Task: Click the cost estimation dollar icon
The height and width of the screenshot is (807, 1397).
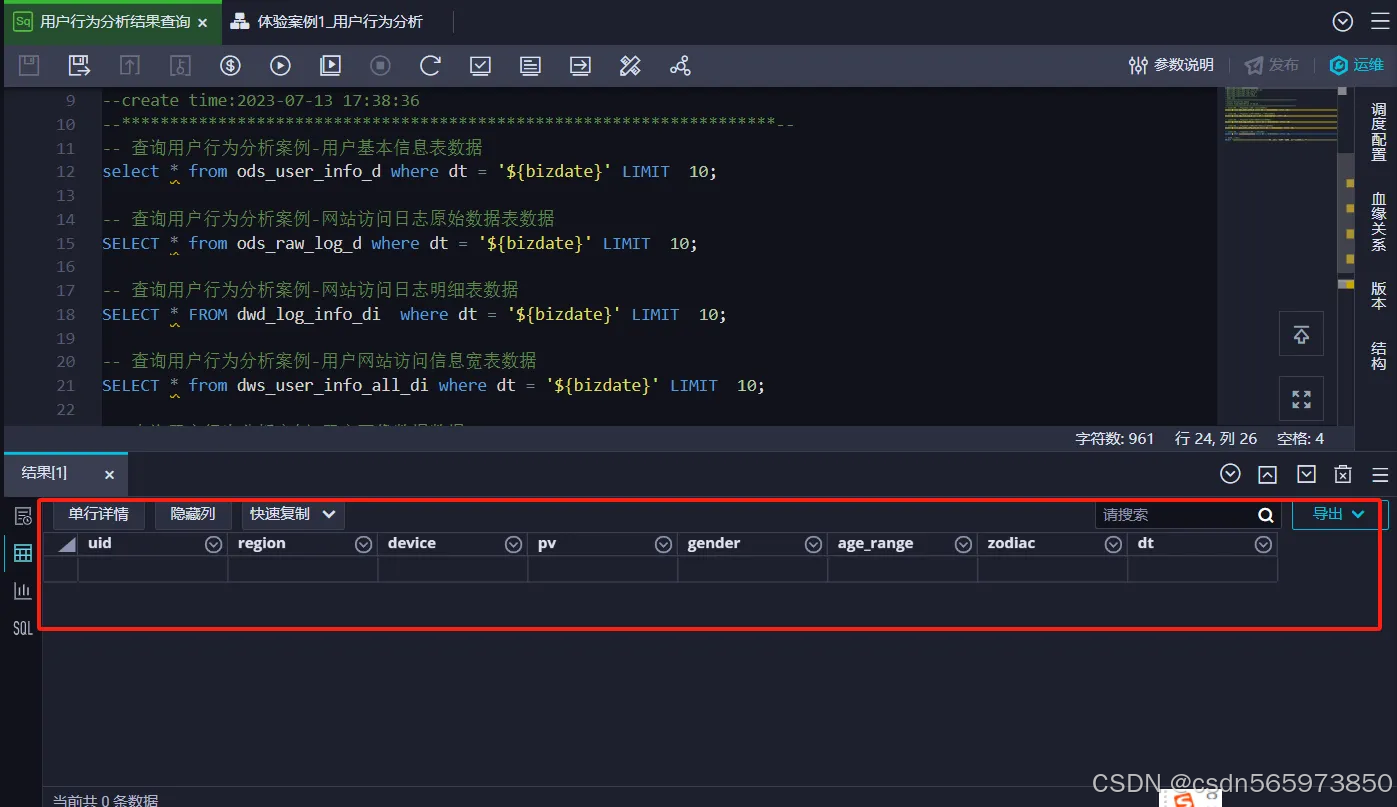Action: pos(230,65)
